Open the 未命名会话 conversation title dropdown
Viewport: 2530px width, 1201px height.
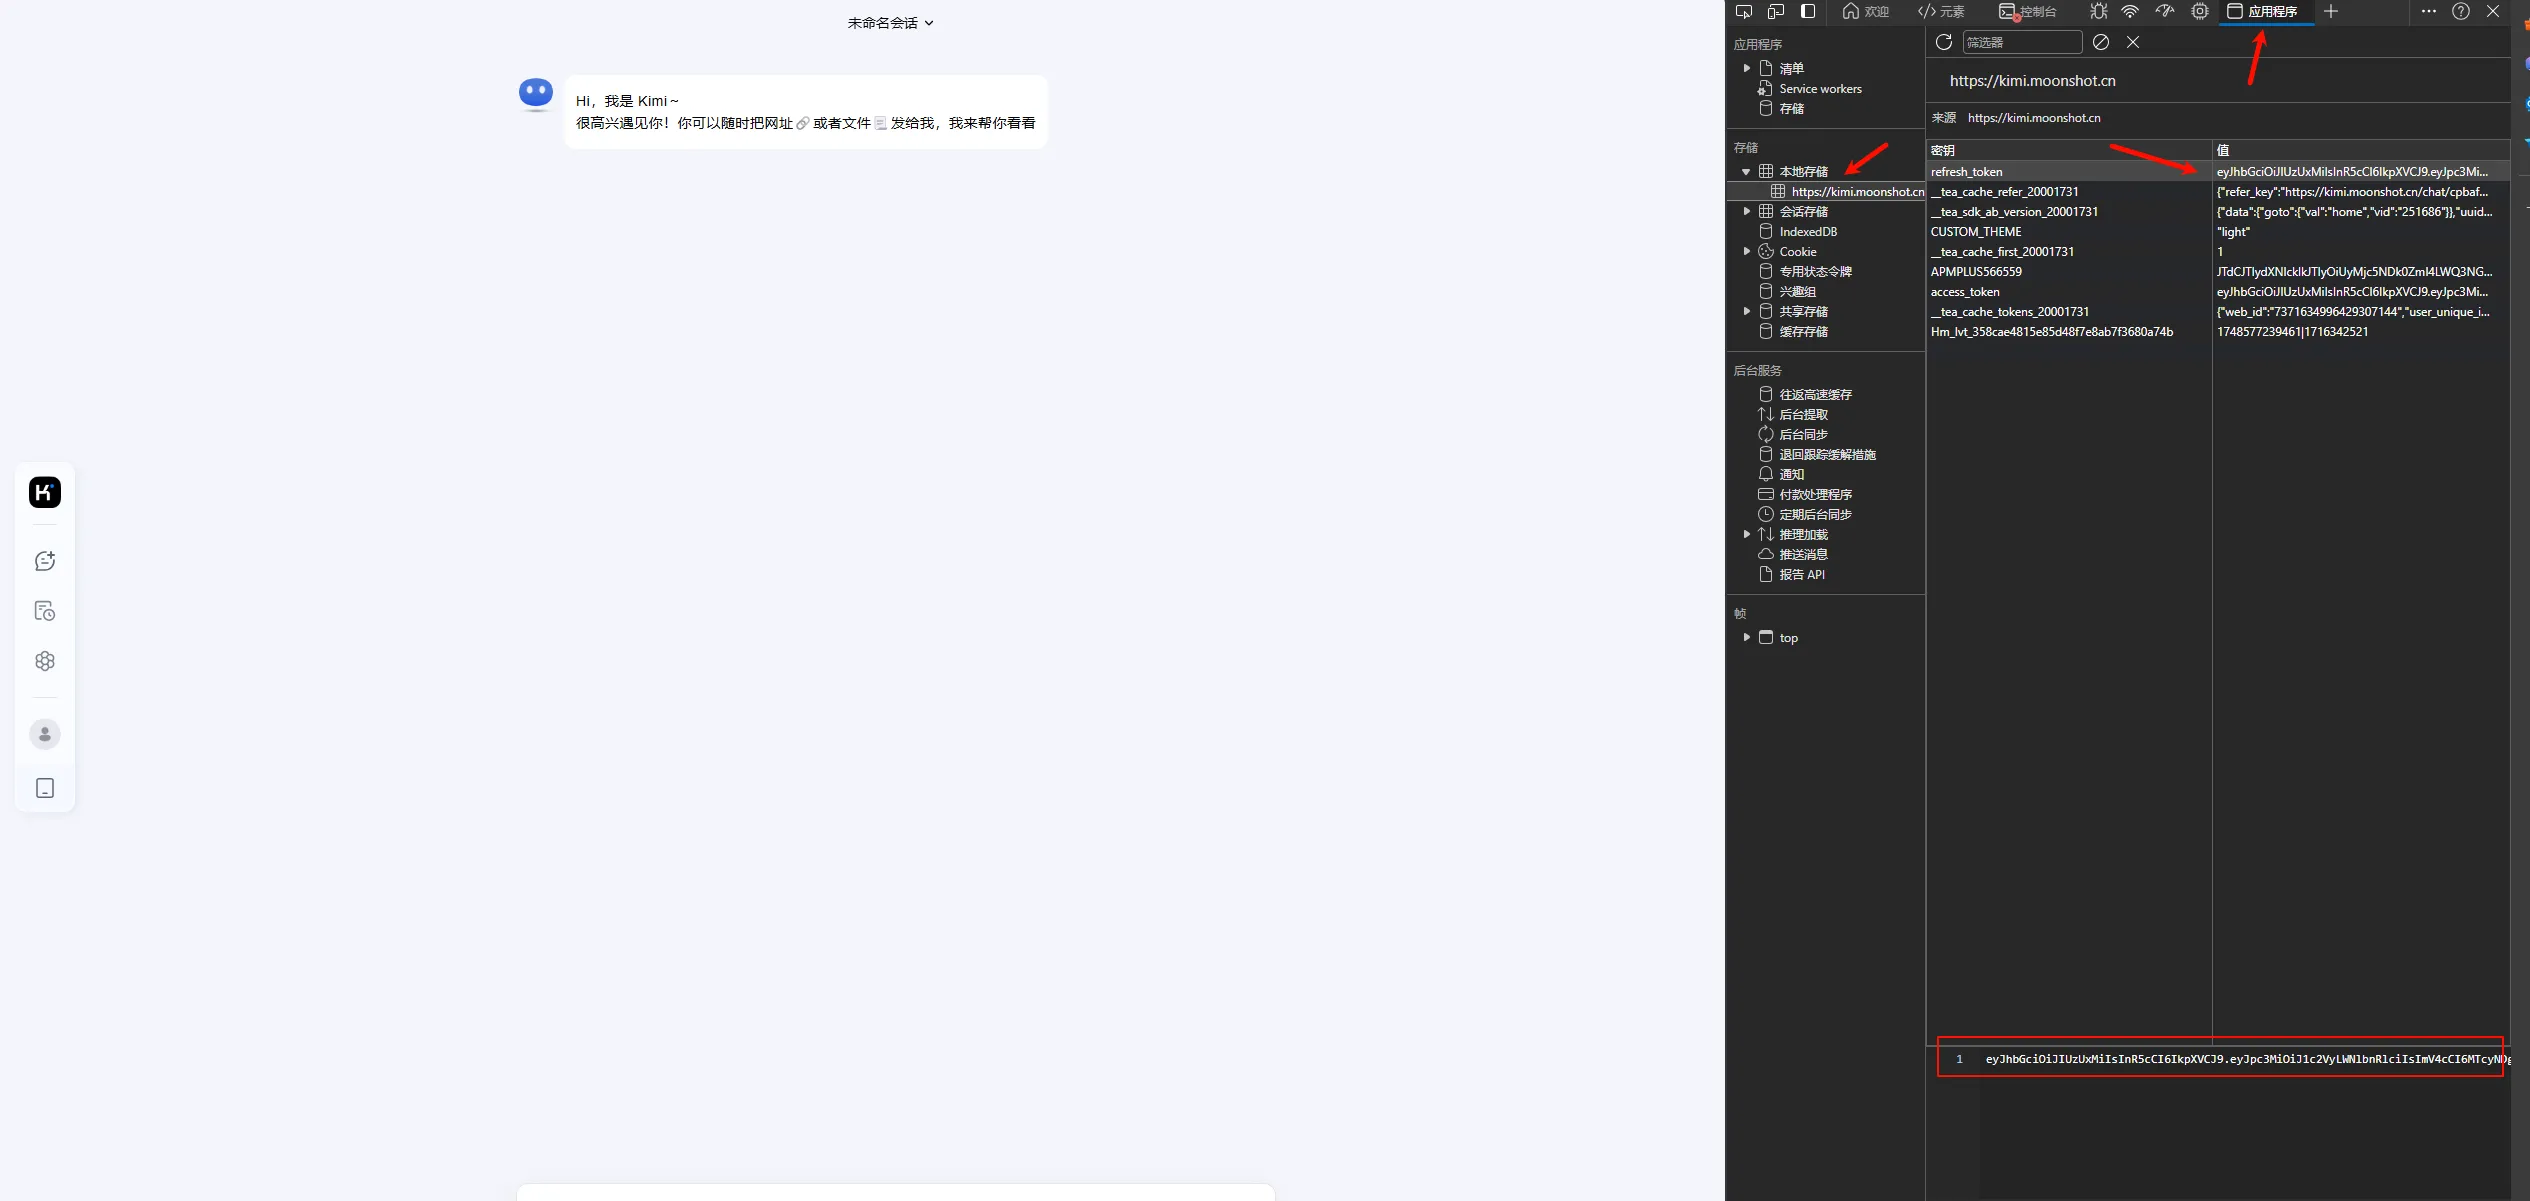pyautogui.click(x=890, y=23)
